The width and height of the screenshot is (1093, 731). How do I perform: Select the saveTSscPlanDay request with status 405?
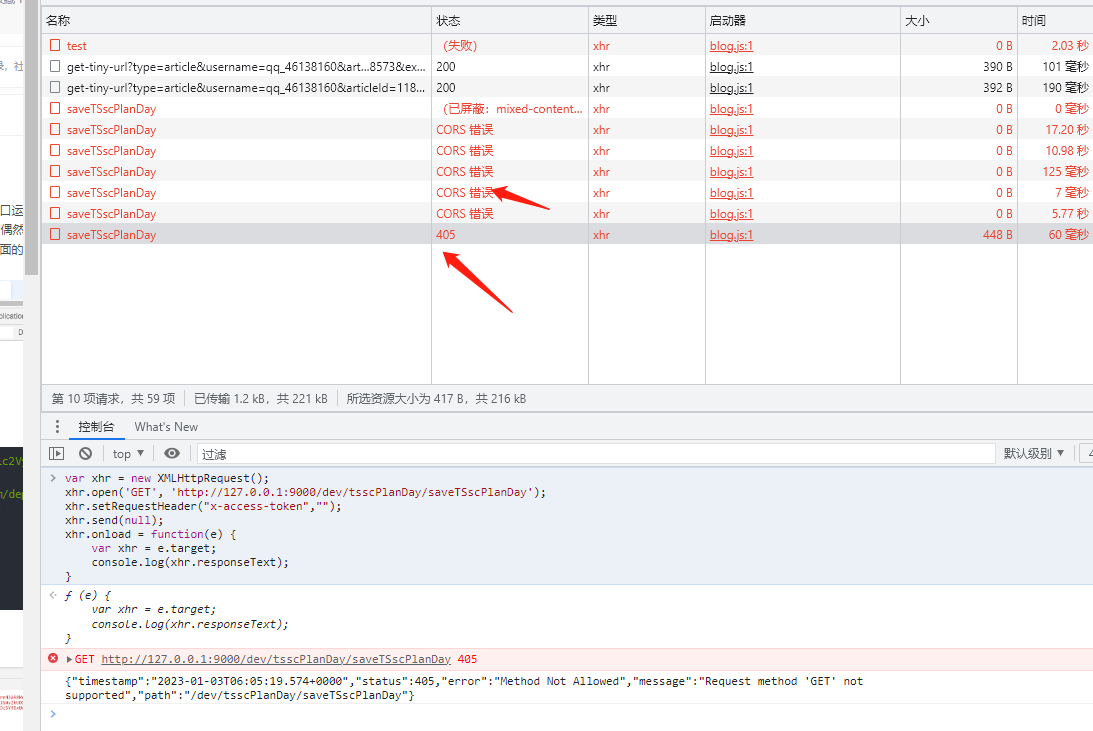[567, 234]
